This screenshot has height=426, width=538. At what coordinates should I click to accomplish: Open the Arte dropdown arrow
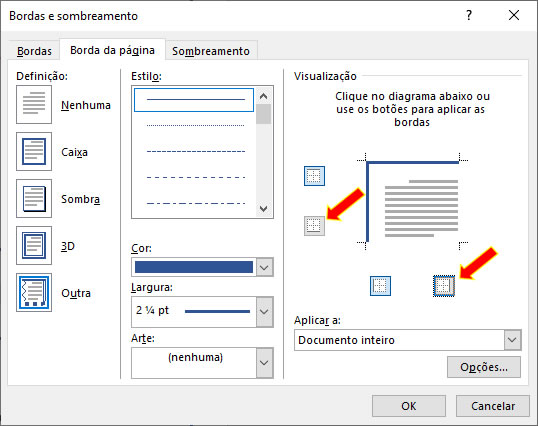tap(265, 363)
